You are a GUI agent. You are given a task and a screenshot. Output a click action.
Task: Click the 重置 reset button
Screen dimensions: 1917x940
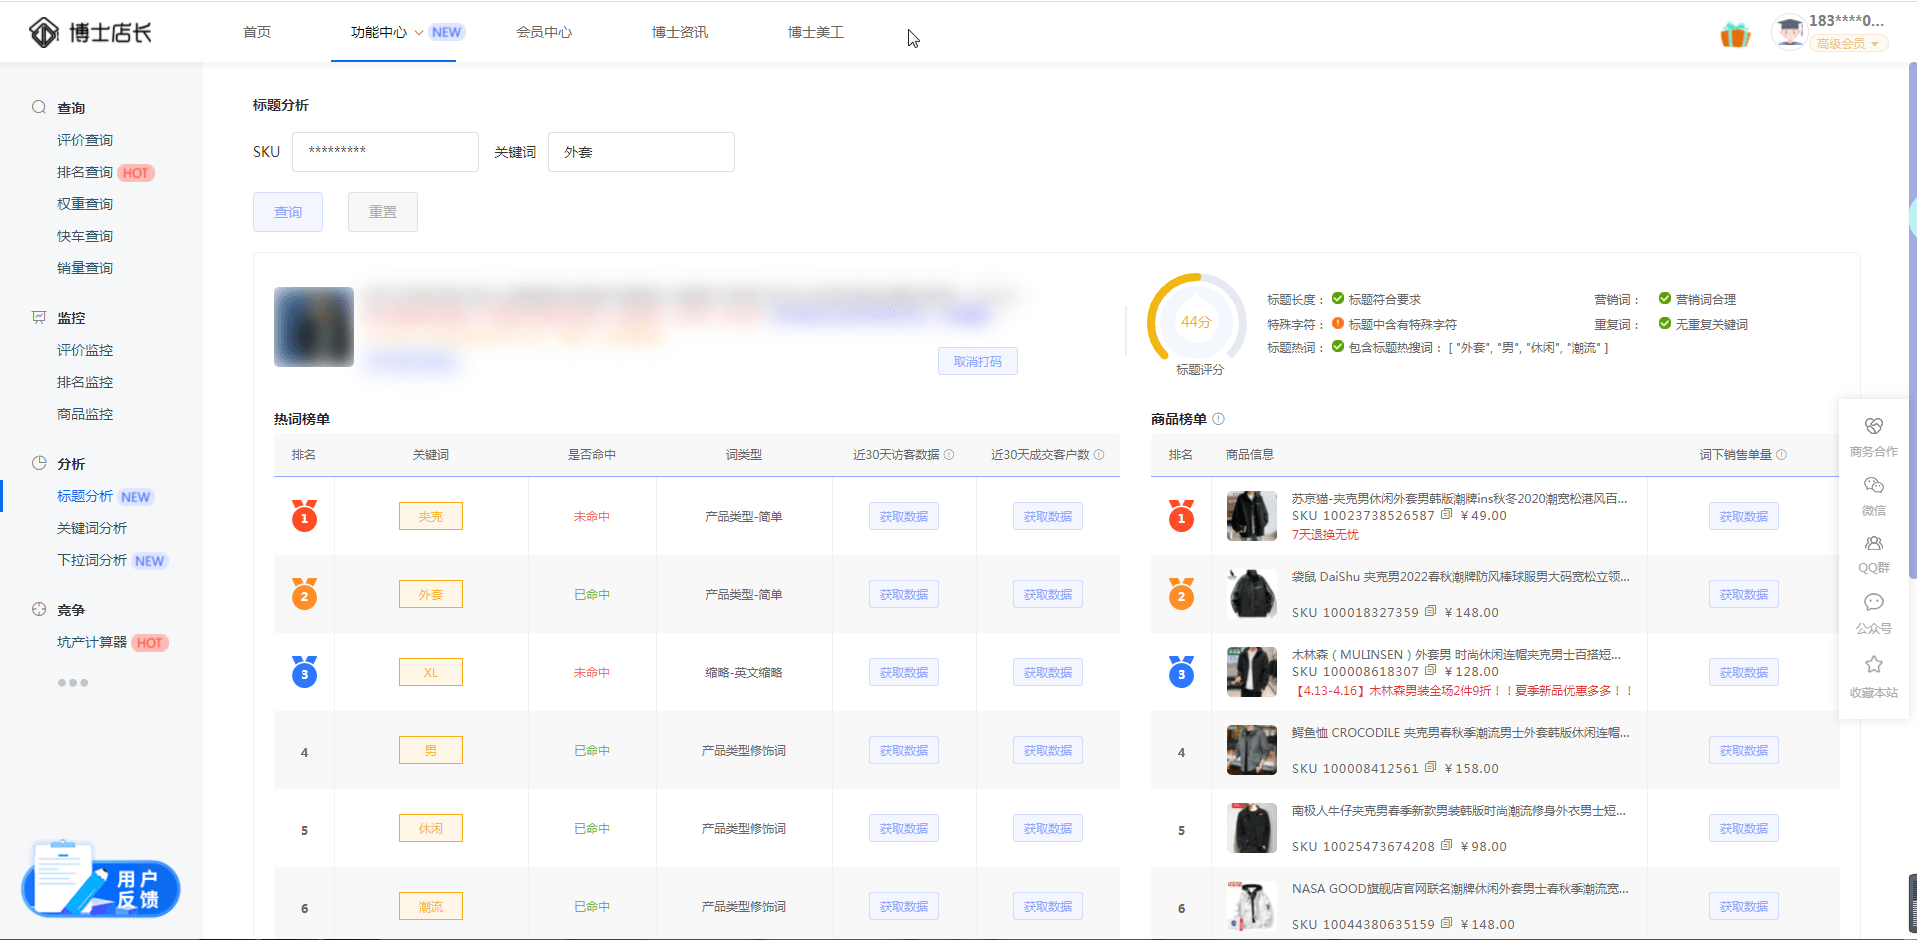(382, 212)
